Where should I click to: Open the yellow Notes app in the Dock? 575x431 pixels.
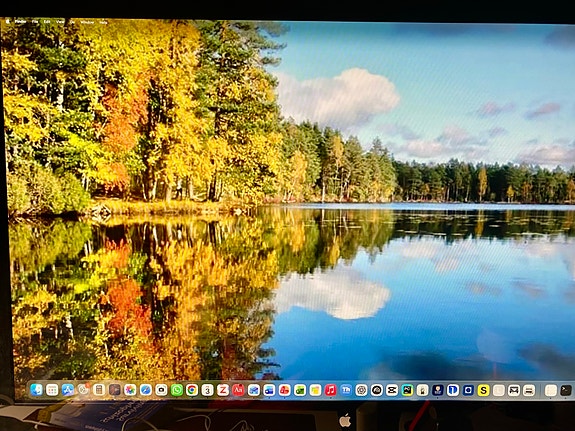(315, 390)
